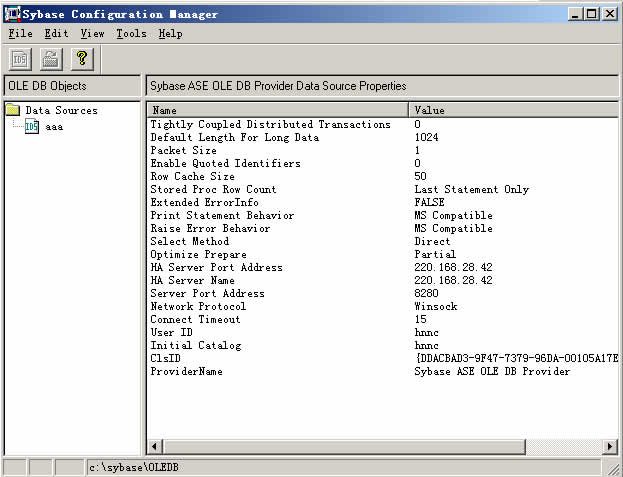Screen dimensions: 623x477
Task: Open the View menu
Action: tap(93, 34)
